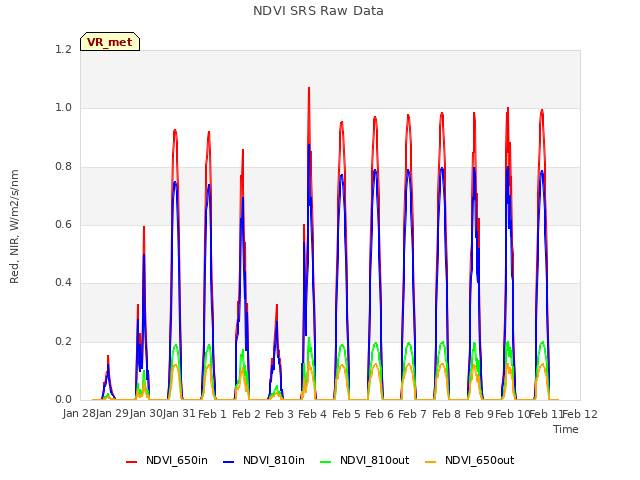640x480 pixels.
Task: Click the Feb 1 x-axis label
Action: tap(212, 414)
